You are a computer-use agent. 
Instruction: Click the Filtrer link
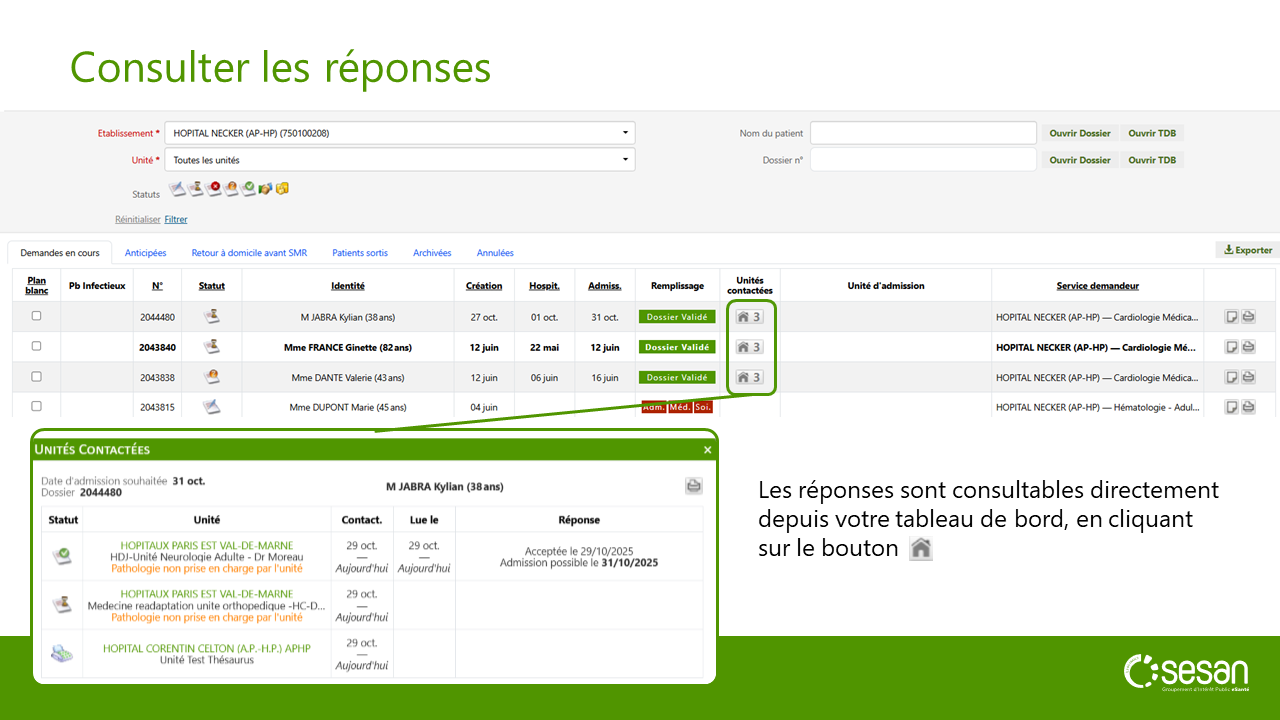(x=176, y=219)
